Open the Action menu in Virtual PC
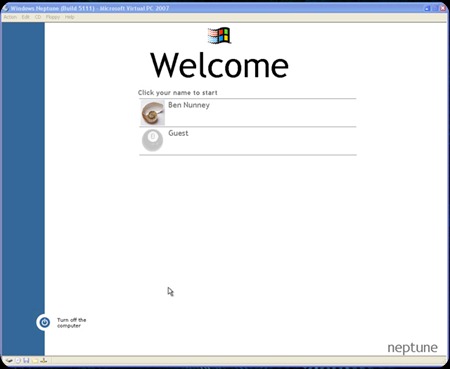Screen dimensions: 450x369 tap(10, 17)
